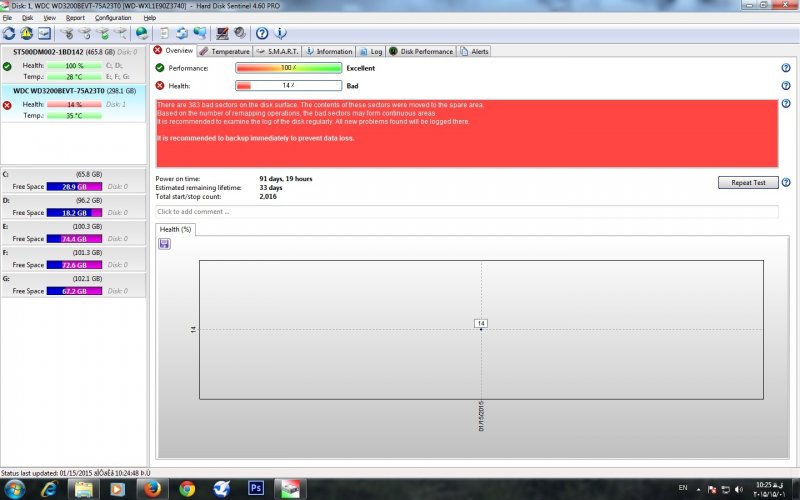Image resolution: width=800 pixels, height=500 pixels.
Task: Click the globe toolbar icon
Action: click(142, 34)
